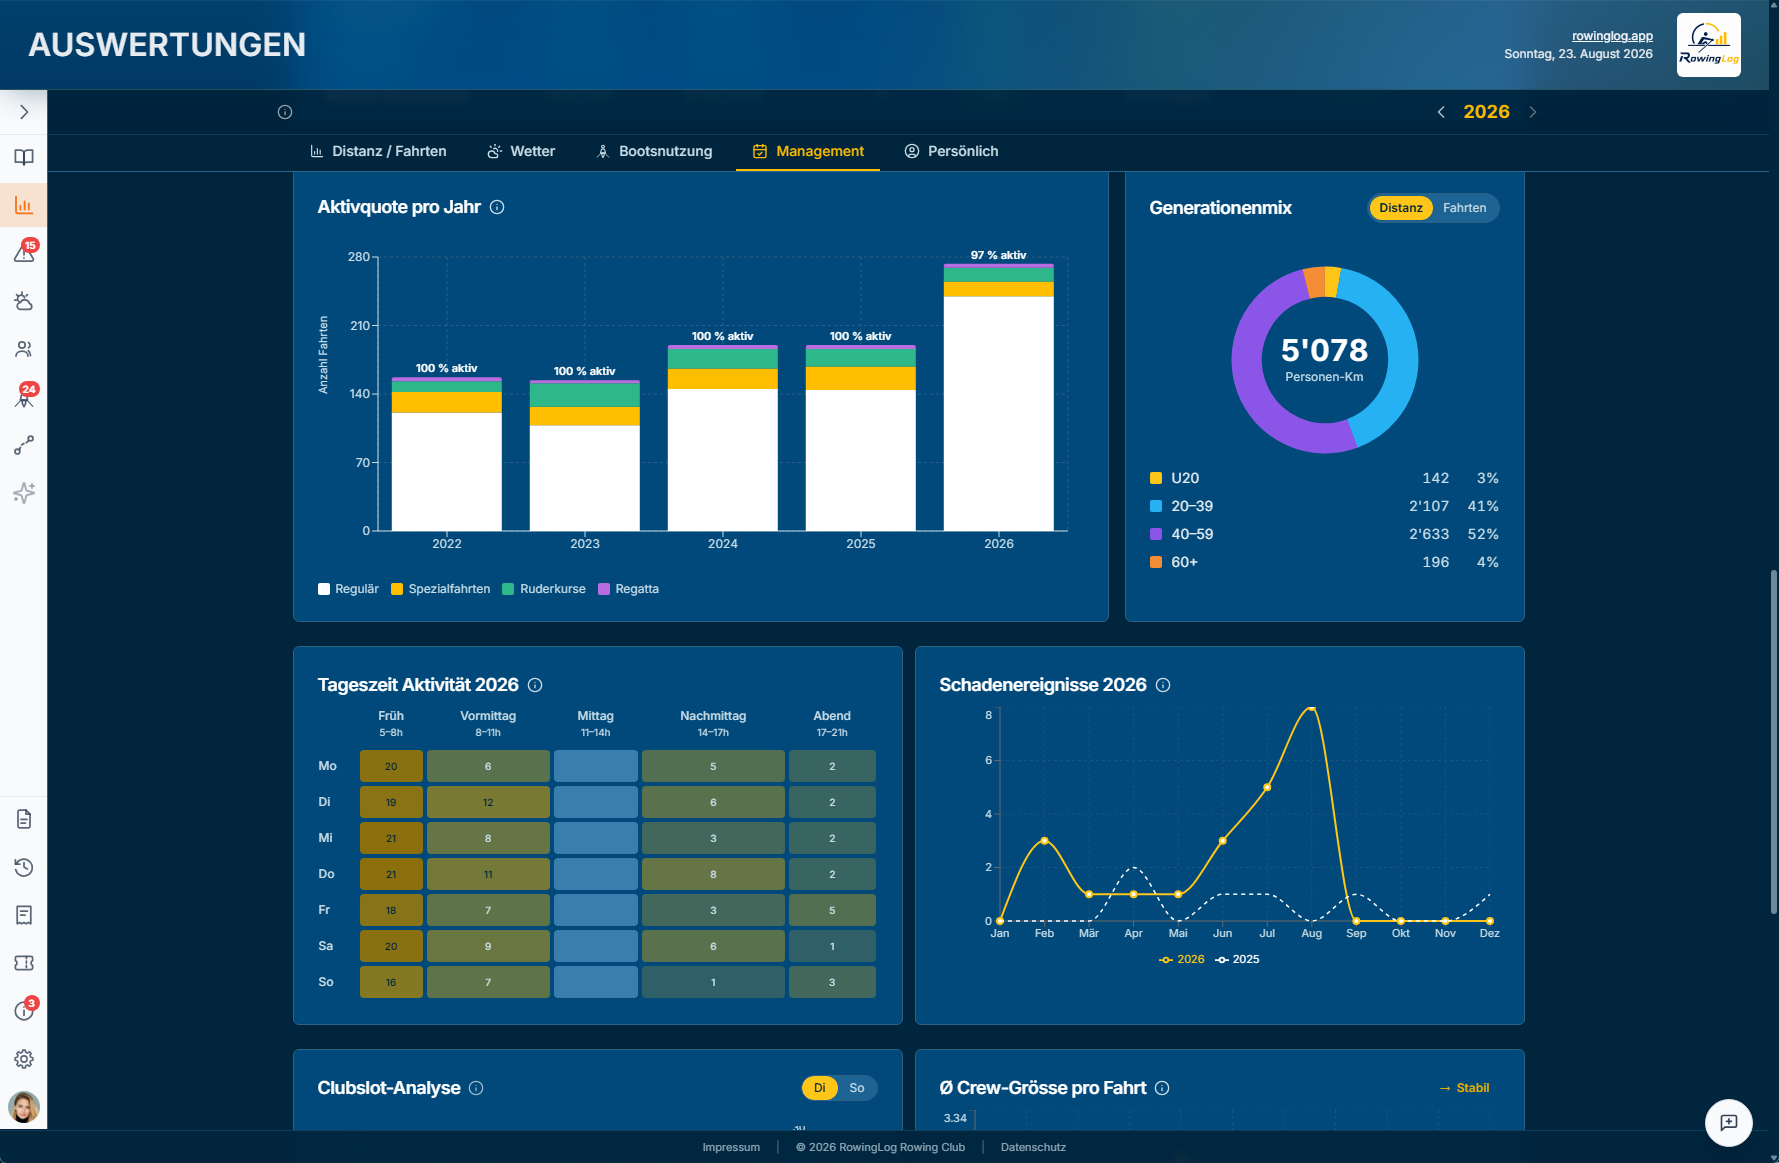Go to previous year with left chevron

[1441, 112]
